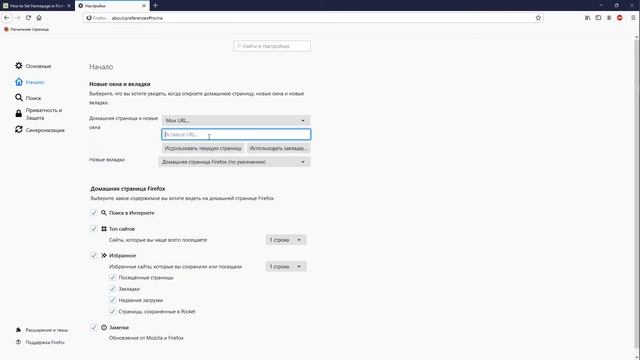This screenshot has height=360, width=640.
Task: Open the Новые вкладки dropdown
Action: click(x=234, y=162)
